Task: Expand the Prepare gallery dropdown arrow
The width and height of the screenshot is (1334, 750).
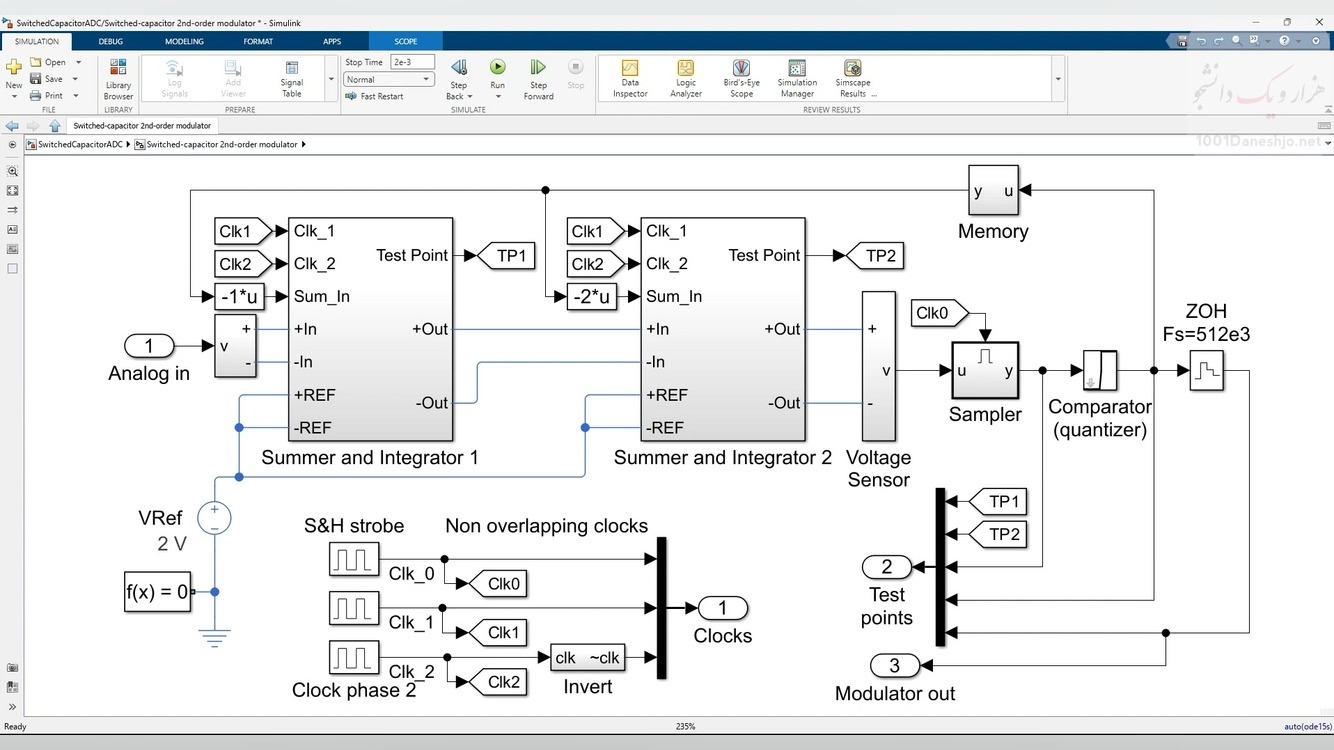Action: point(331,79)
